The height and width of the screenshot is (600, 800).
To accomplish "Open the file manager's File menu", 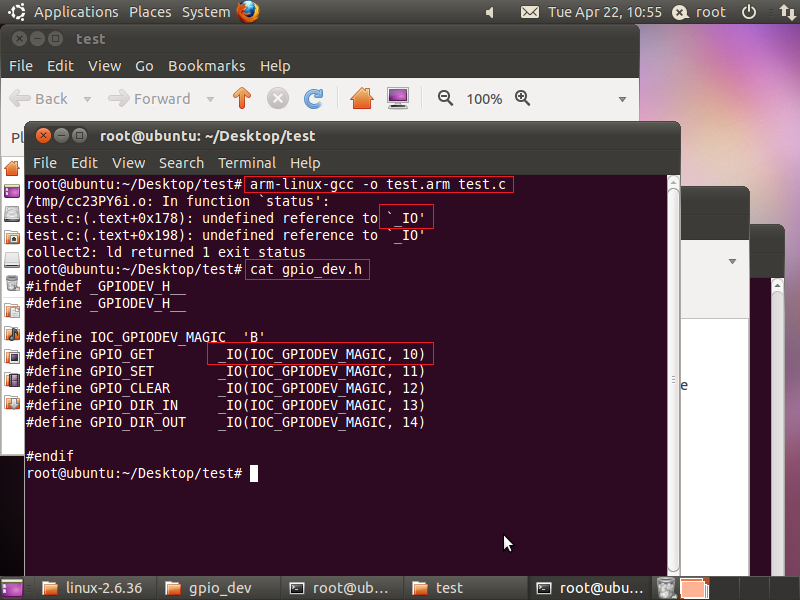I will (21, 66).
